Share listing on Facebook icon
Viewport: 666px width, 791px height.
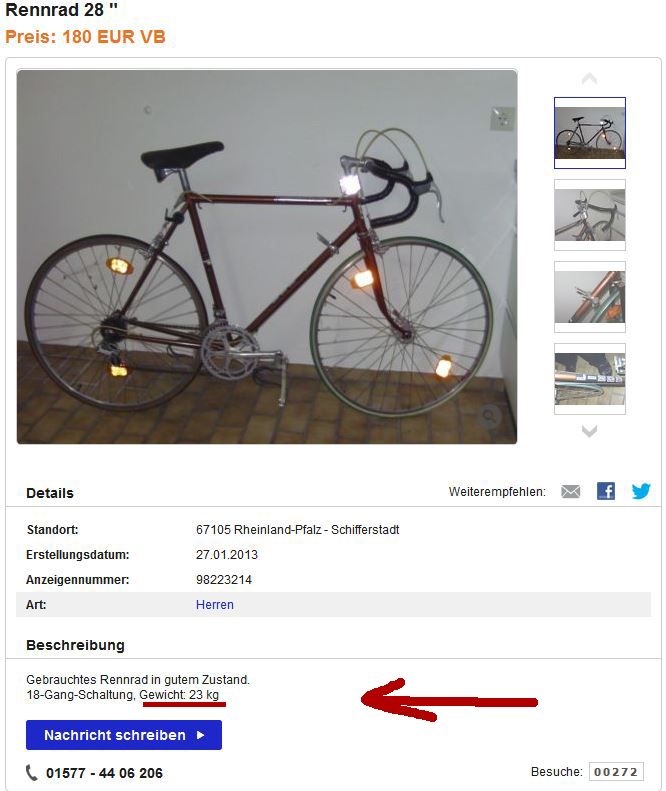[x=605, y=491]
